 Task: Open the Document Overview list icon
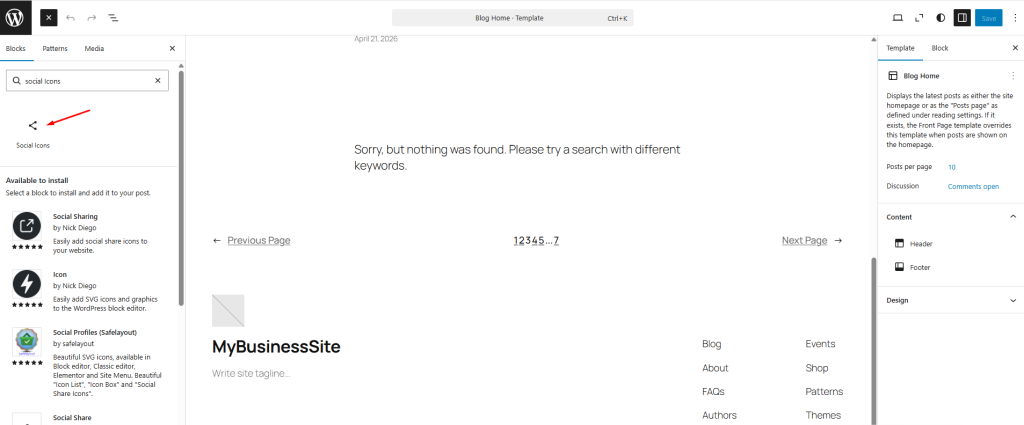(x=113, y=18)
